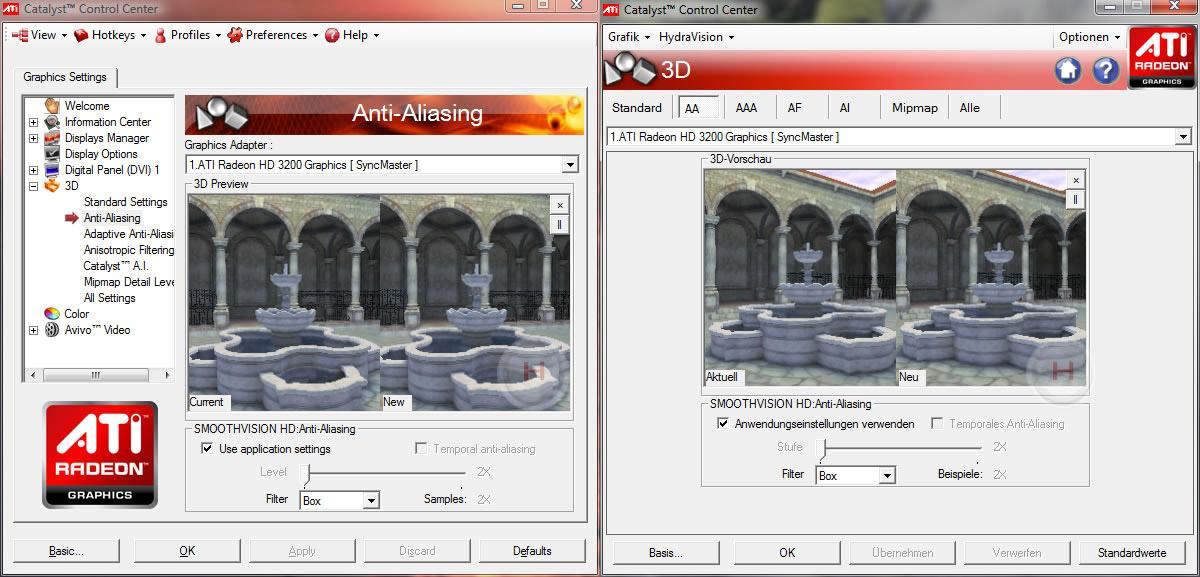Click the Basic... button

66,551
